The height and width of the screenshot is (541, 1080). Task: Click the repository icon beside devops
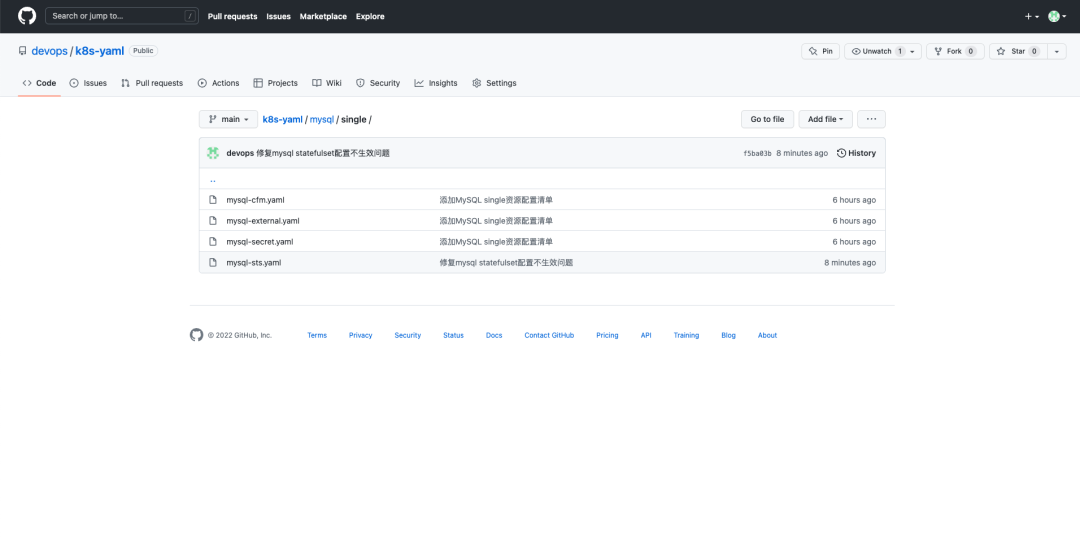pyautogui.click(x=22, y=51)
